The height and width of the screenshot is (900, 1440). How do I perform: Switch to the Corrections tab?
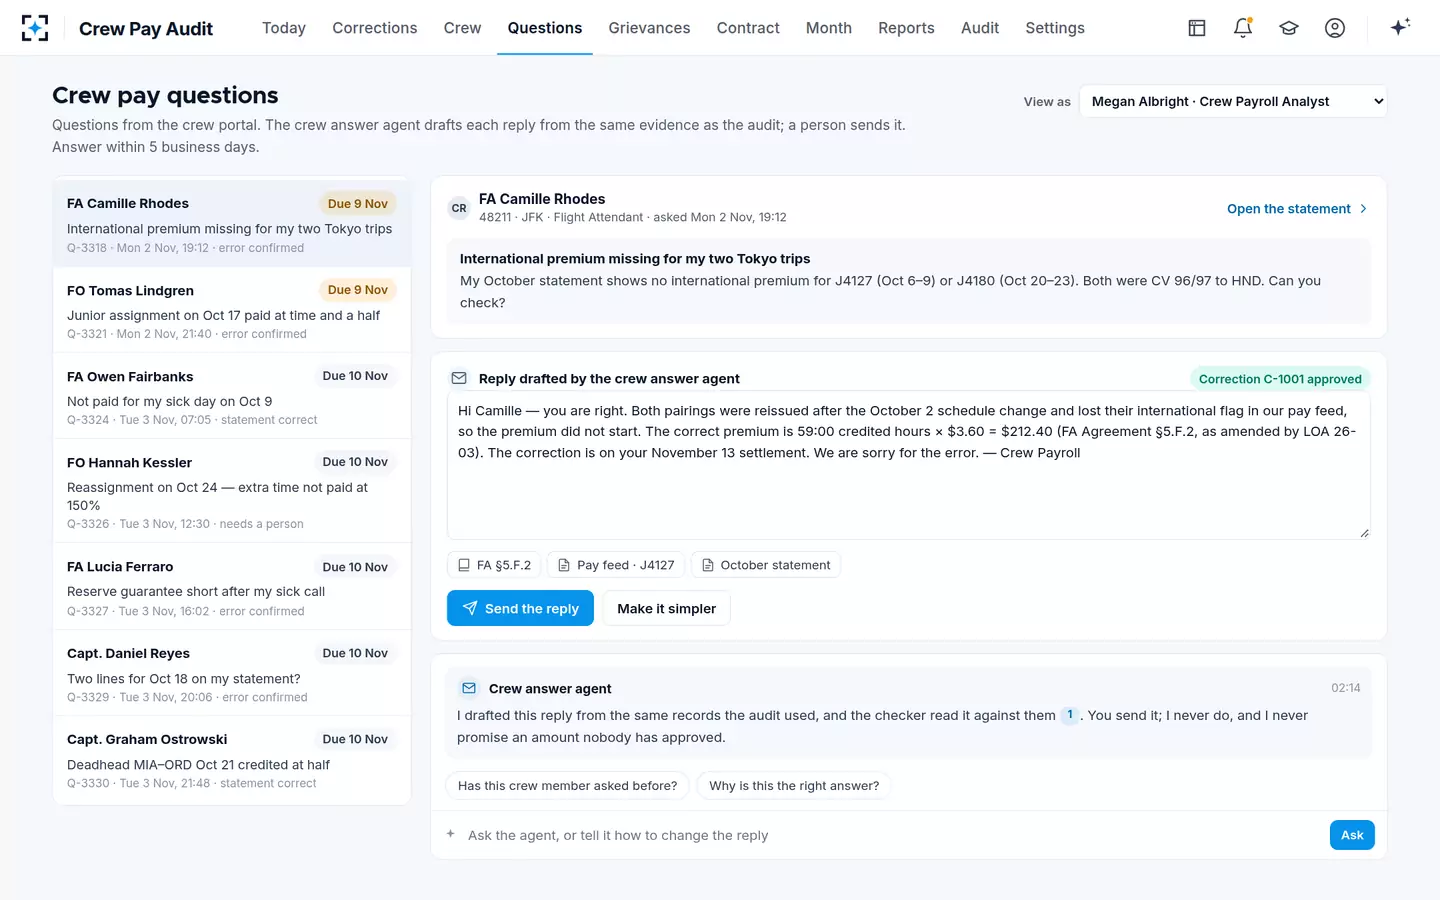tap(375, 28)
